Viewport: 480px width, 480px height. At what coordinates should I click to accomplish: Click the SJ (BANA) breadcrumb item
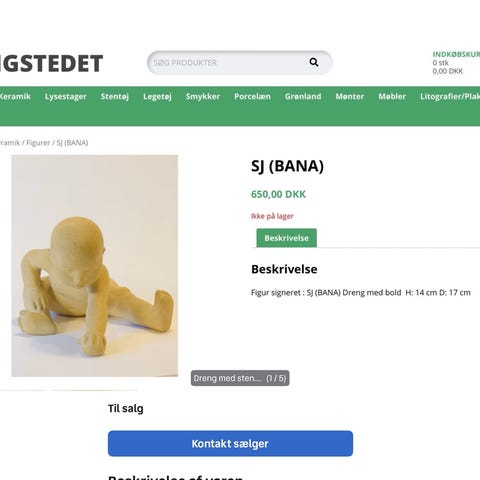(72, 143)
